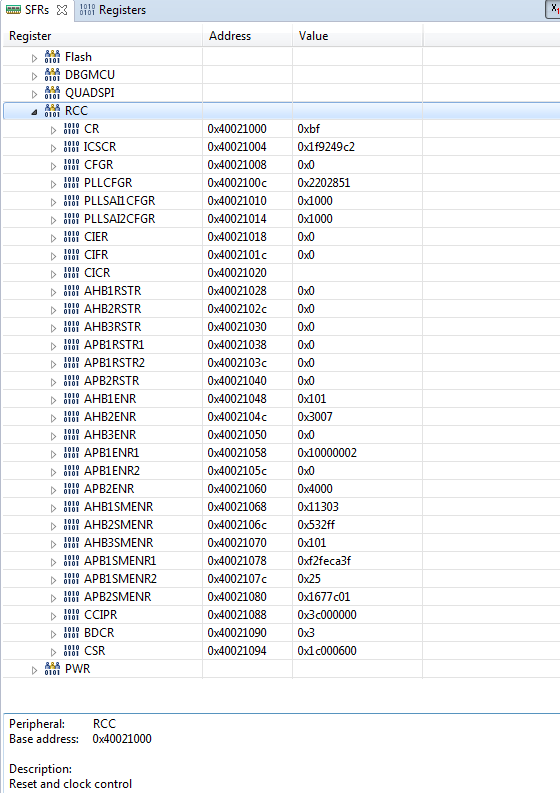The width and height of the screenshot is (560, 793).
Task: Select the AHB3SMENR register row
Action: point(281,543)
